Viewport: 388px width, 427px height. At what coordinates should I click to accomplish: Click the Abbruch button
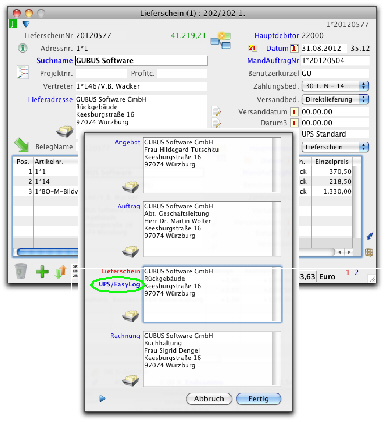[x=209, y=398]
